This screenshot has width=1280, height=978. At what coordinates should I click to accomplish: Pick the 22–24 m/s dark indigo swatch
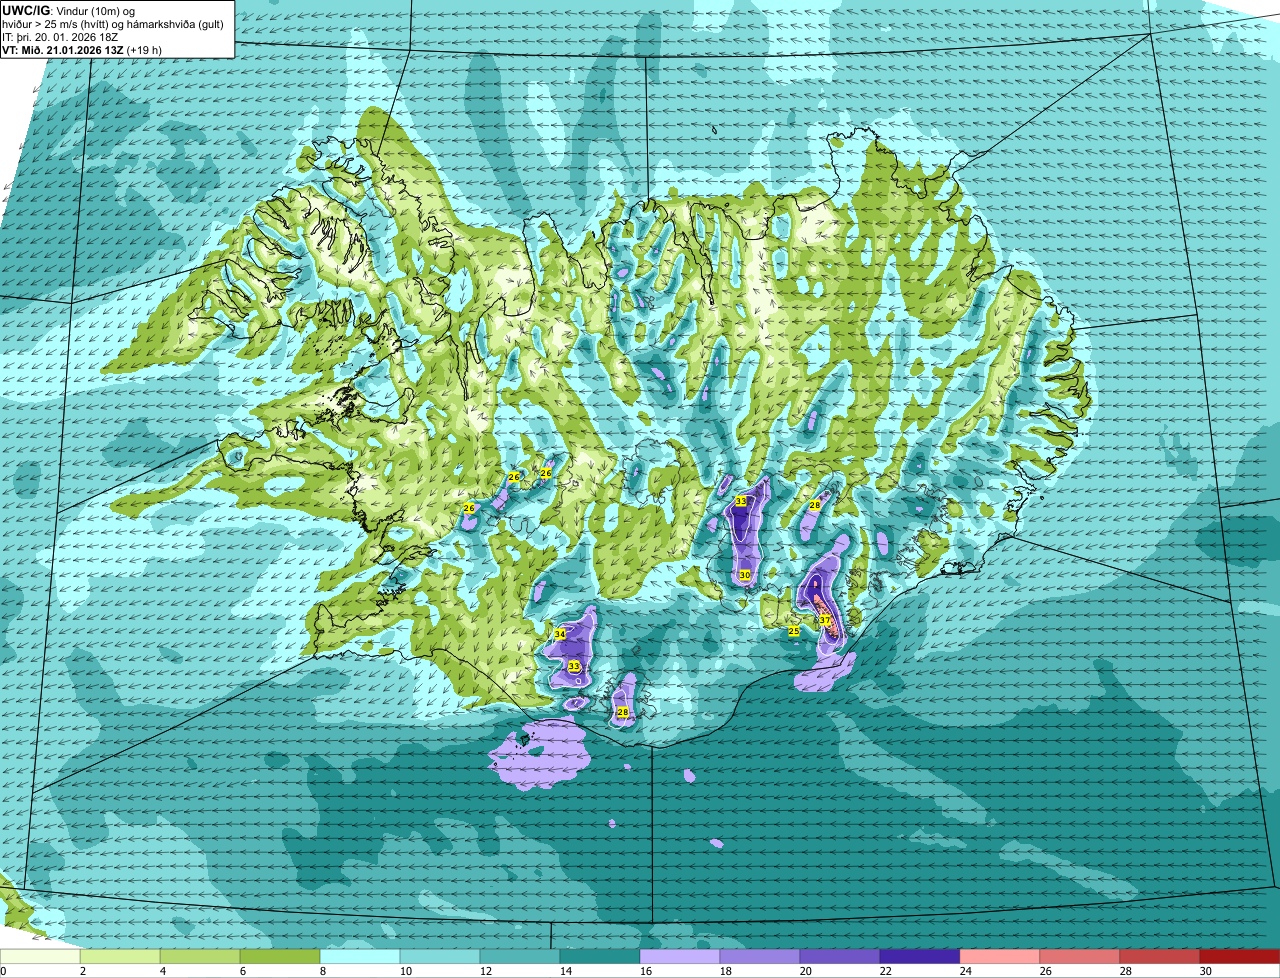click(920, 957)
